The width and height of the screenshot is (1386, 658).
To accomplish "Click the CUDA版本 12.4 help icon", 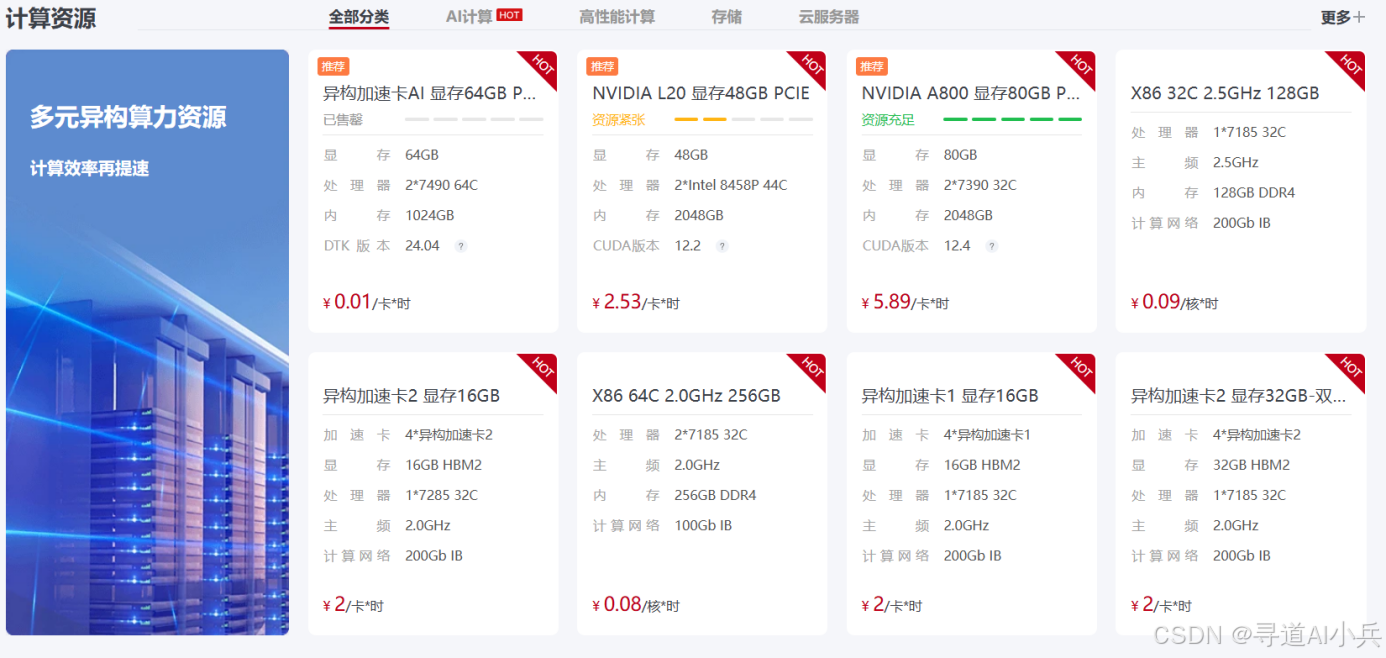I will point(991,246).
